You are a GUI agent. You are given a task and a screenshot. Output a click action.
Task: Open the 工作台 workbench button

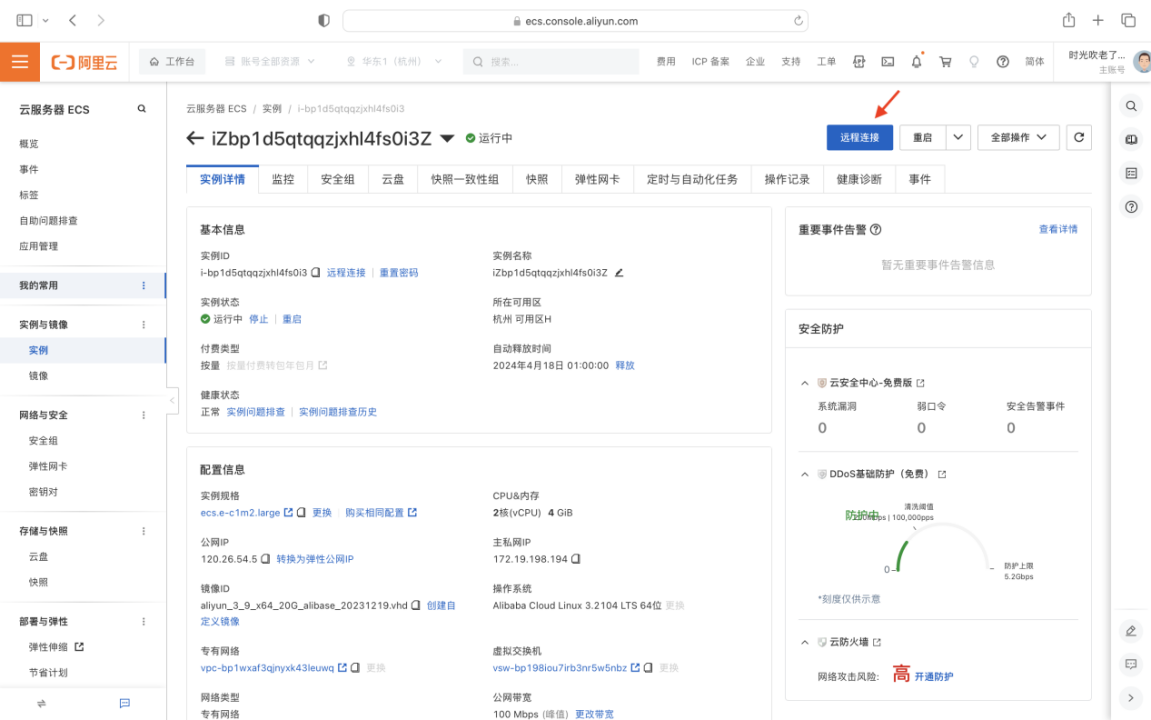tap(172, 62)
